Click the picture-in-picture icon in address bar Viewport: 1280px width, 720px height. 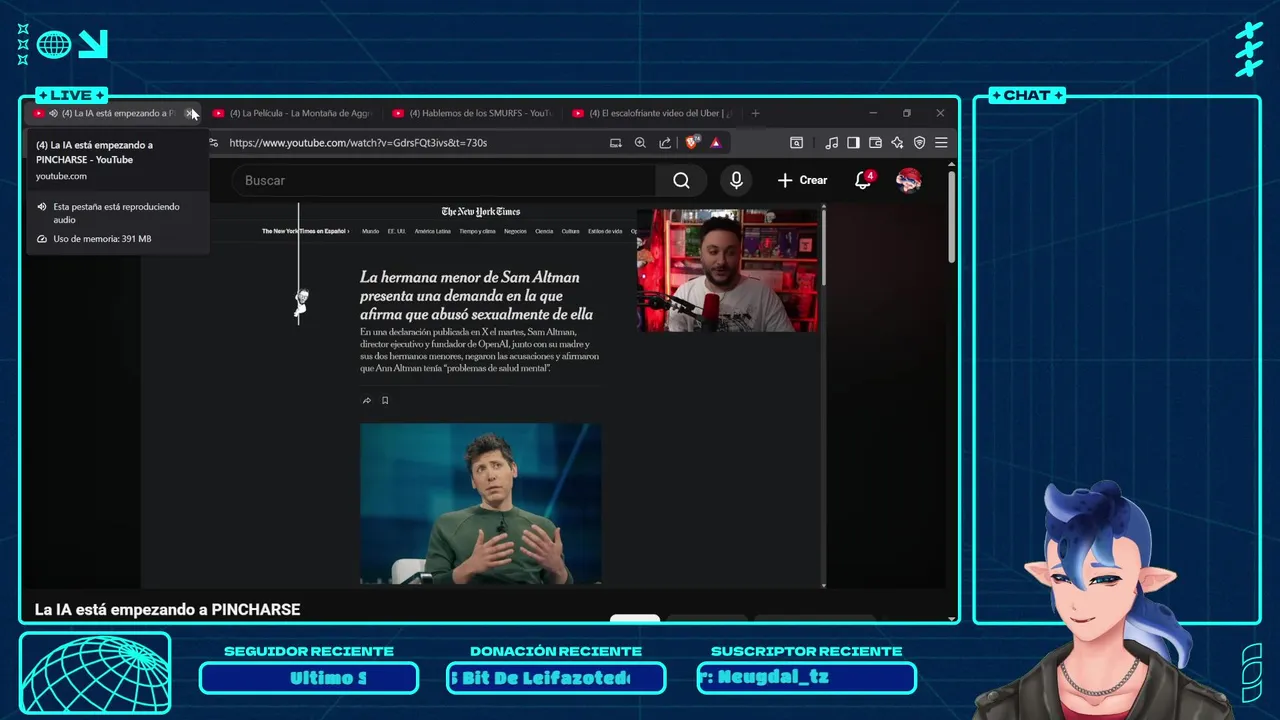[616, 143]
